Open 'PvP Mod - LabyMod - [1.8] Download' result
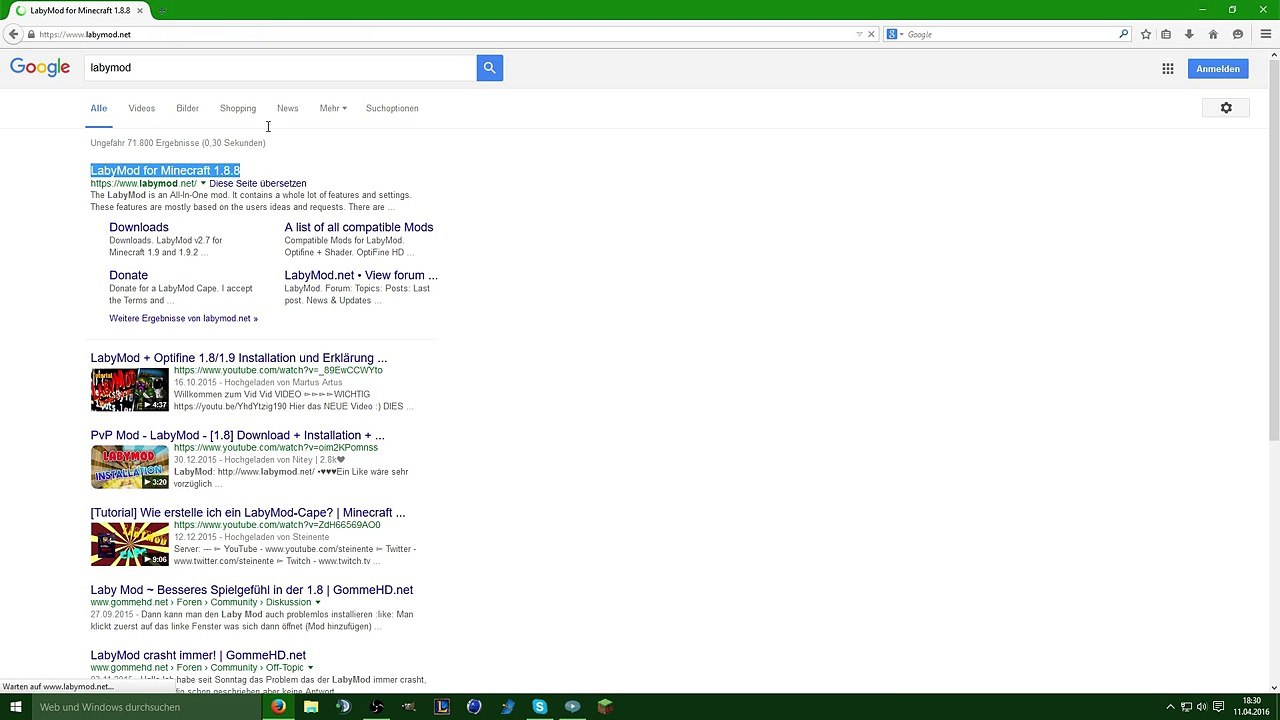The width and height of the screenshot is (1280, 720). [x=237, y=436]
